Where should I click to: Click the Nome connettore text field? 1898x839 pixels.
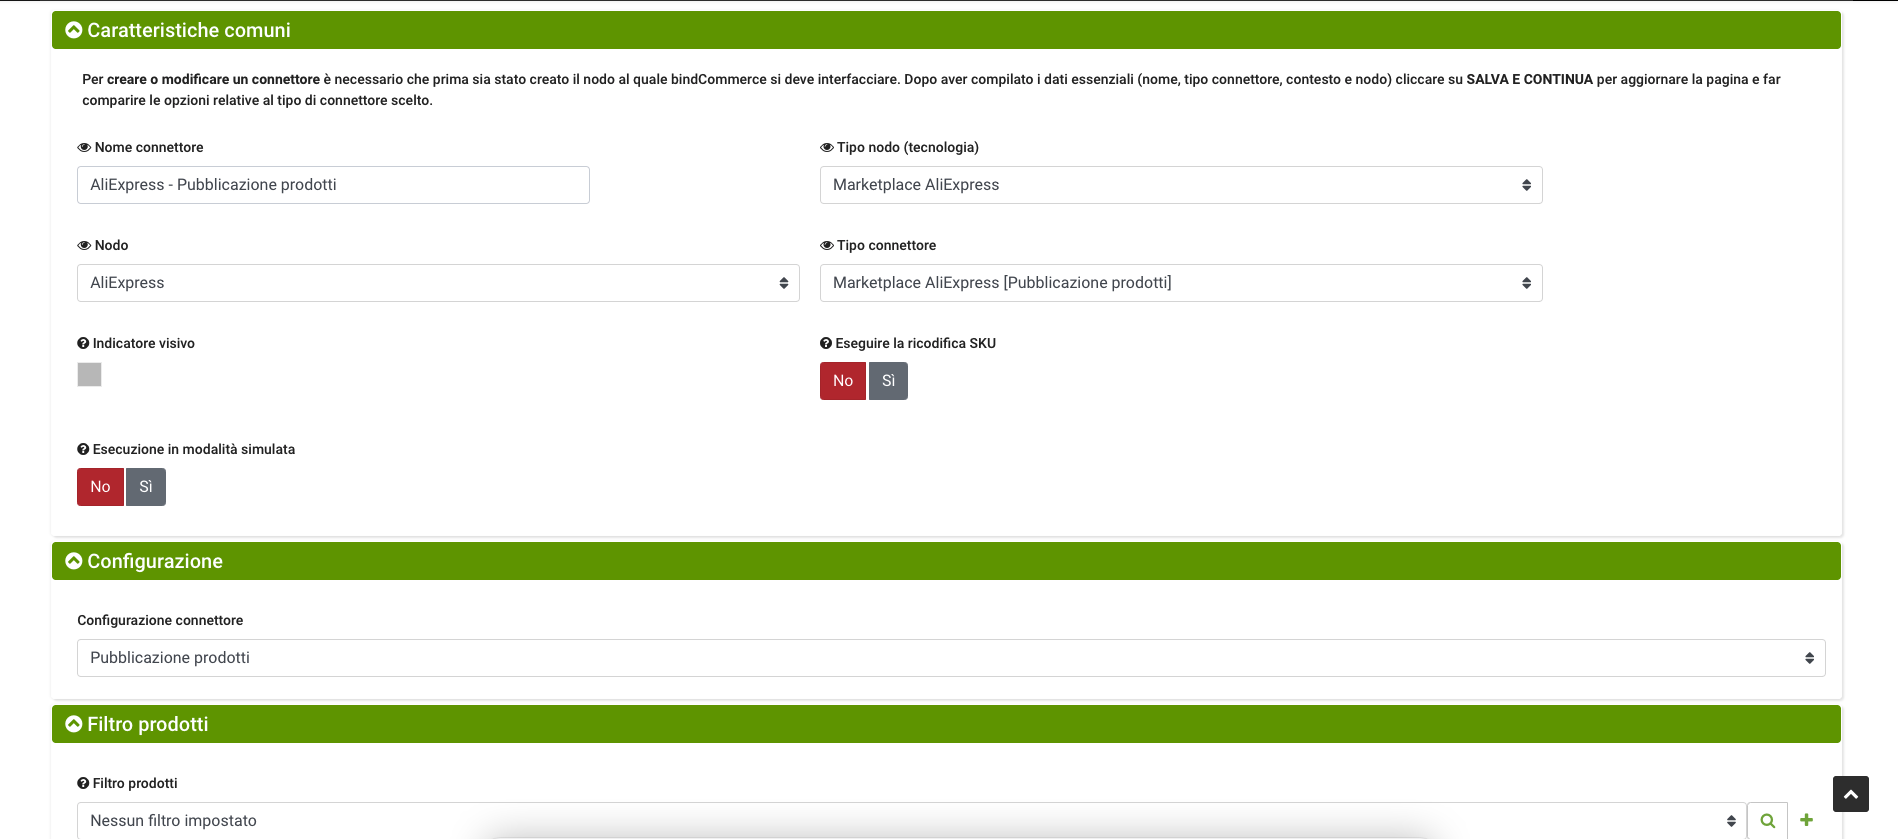pyautogui.click(x=333, y=185)
